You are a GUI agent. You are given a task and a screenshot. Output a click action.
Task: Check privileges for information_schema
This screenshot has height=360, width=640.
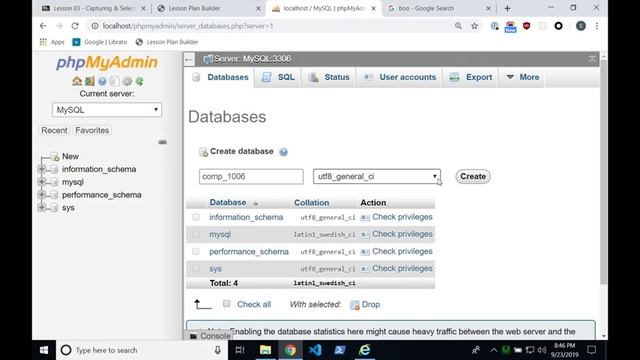396,217
